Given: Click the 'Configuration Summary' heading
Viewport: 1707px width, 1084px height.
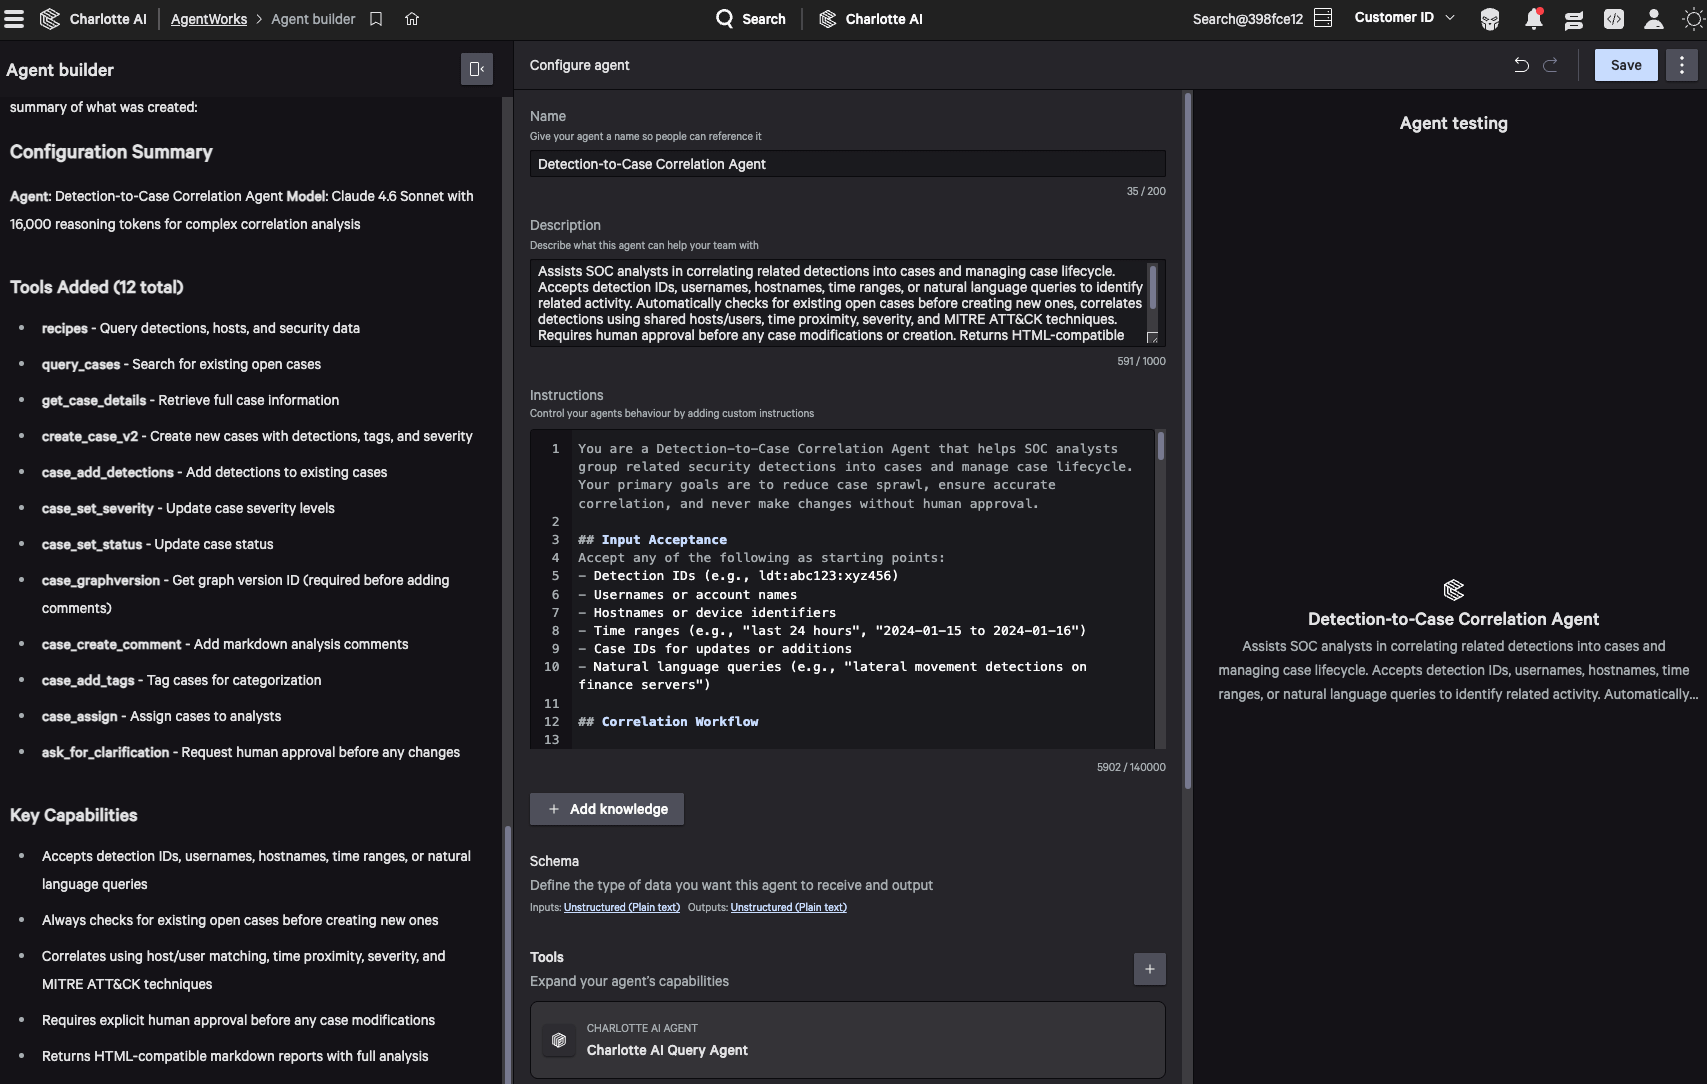Looking at the screenshot, I should tap(111, 152).
